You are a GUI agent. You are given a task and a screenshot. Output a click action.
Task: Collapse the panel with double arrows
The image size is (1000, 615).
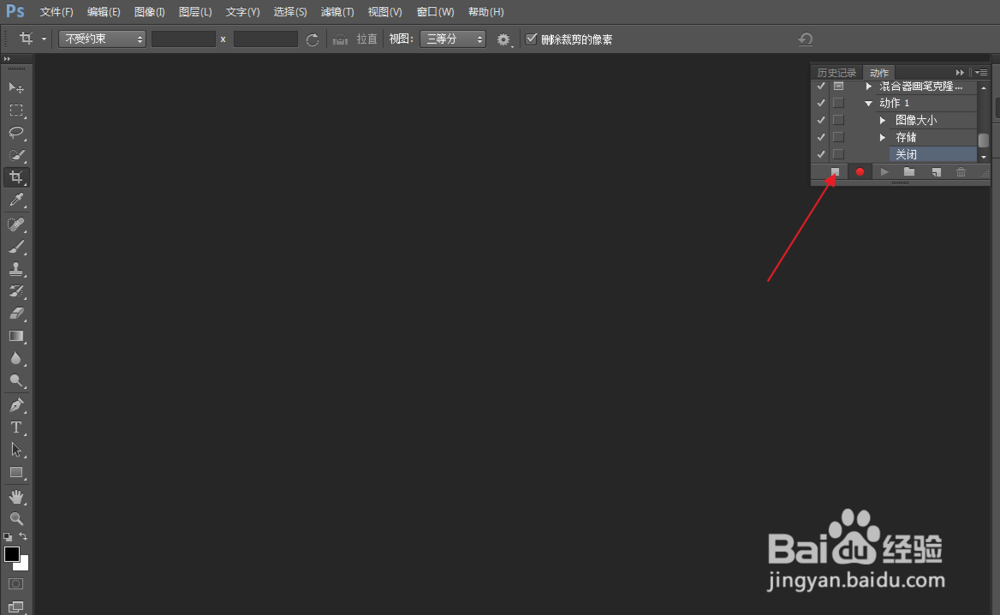click(x=959, y=73)
